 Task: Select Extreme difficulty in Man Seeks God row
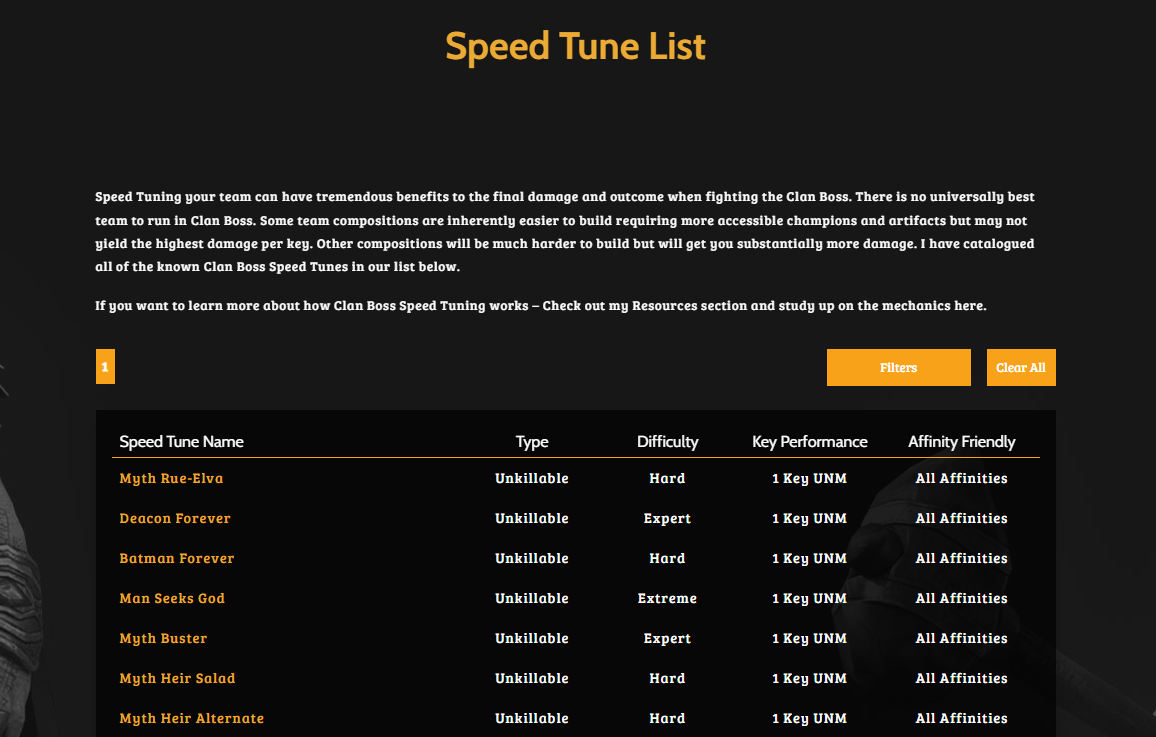pyautogui.click(x=667, y=598)
